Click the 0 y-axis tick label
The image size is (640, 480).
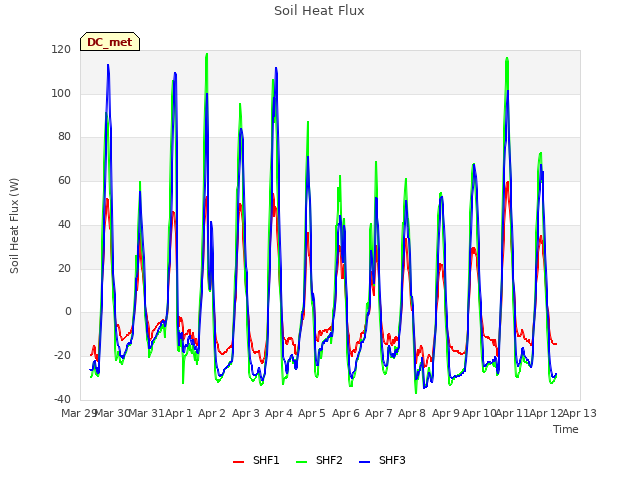click(x=68, y=312)
